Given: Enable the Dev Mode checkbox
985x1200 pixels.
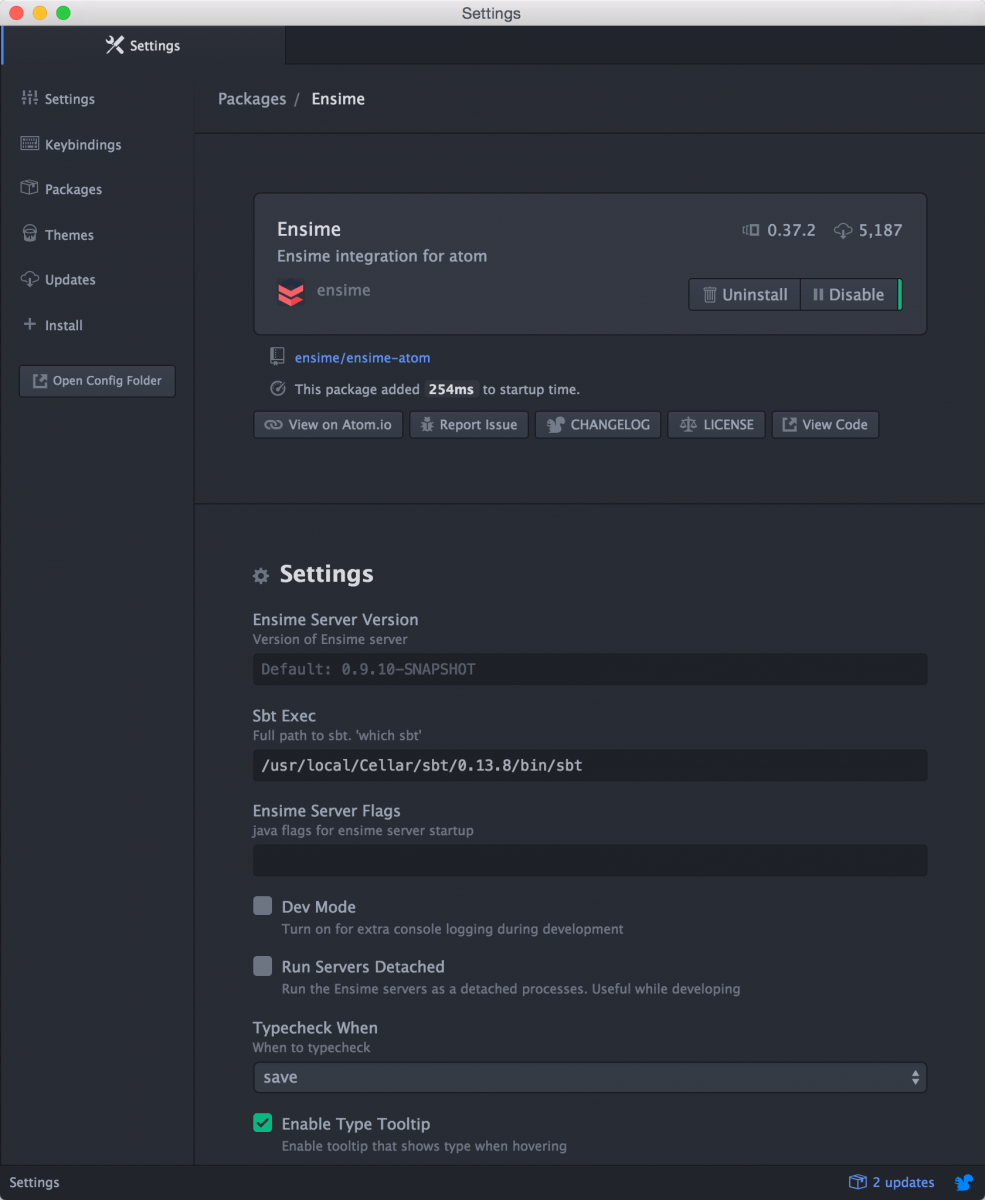Looking at the screenshot, I should [262, 906].
